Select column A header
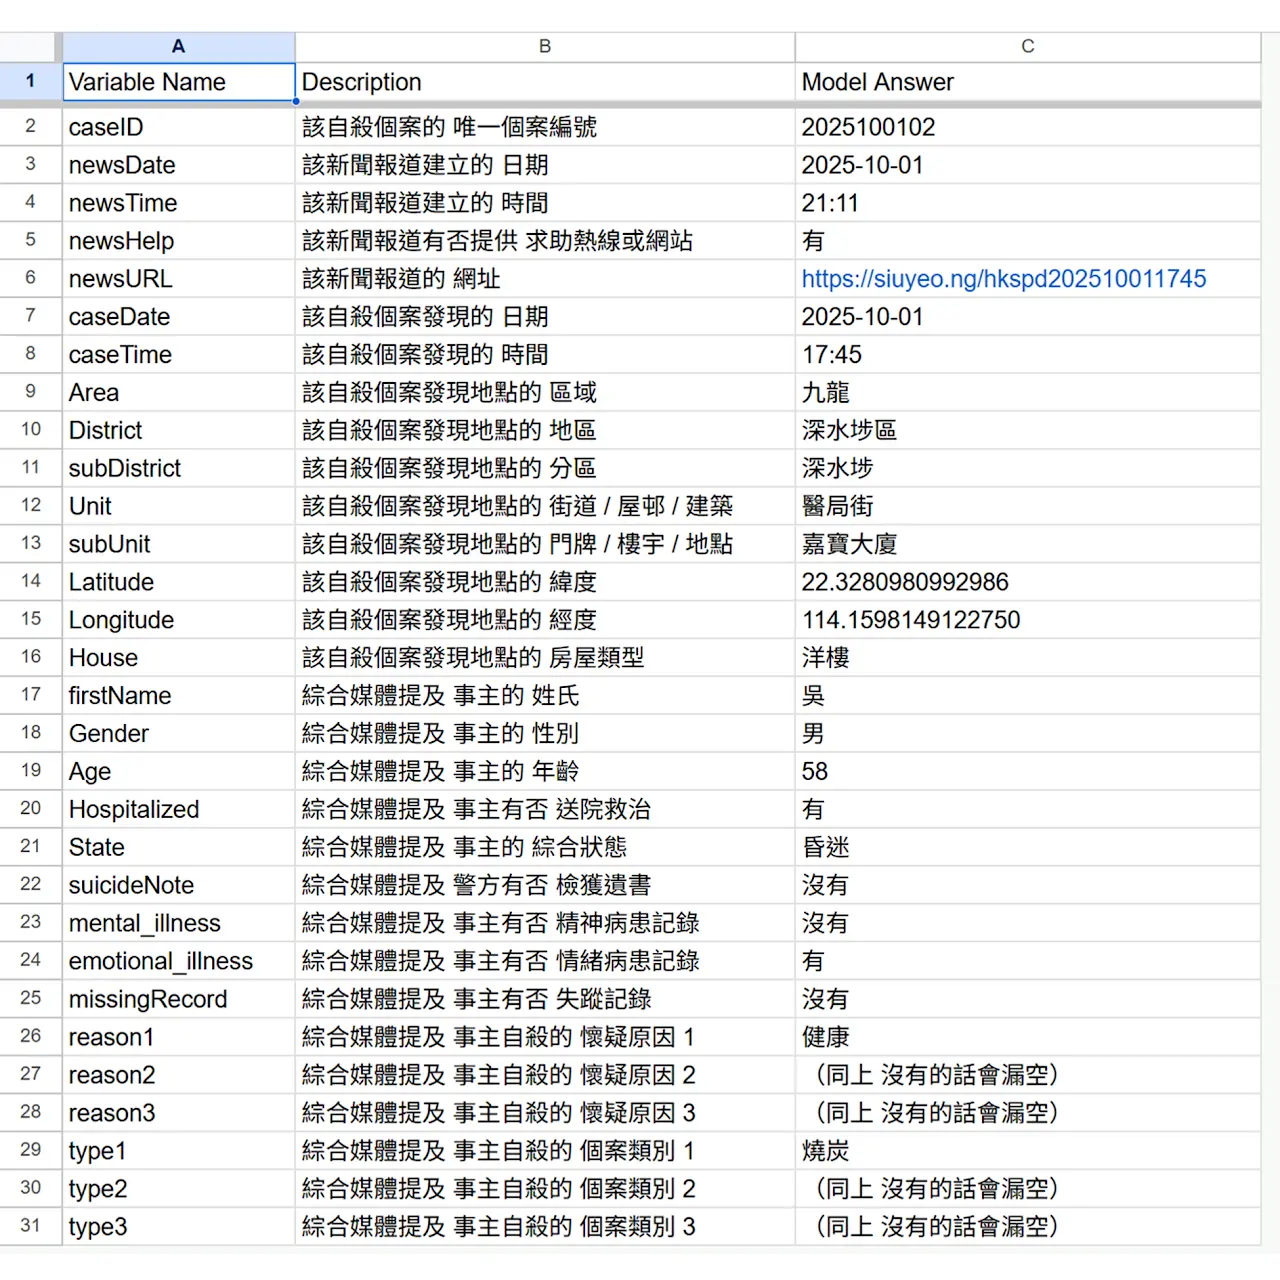The width and height of the screenshot is (1280, 1280). point(178,46)
